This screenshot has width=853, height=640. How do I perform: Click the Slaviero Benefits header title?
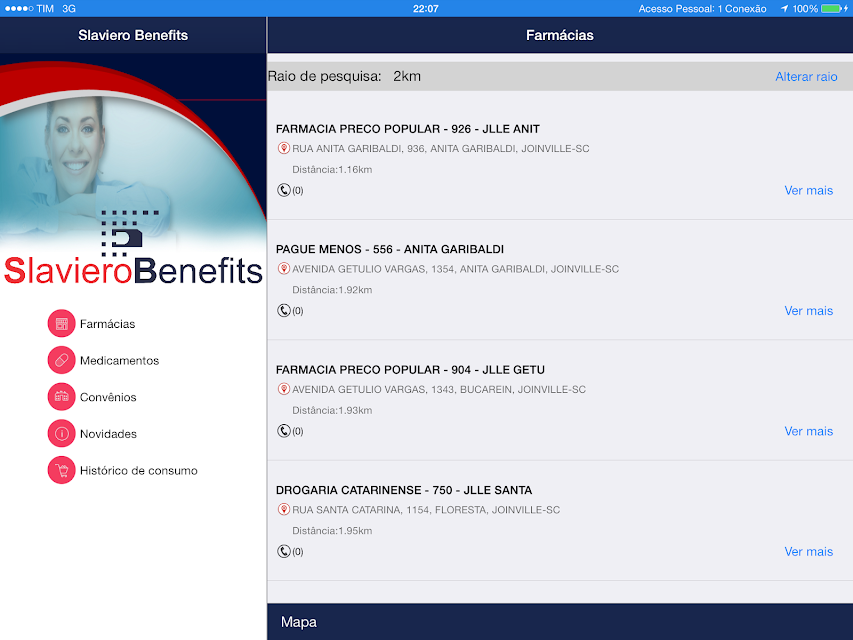(x=133, y=35)
